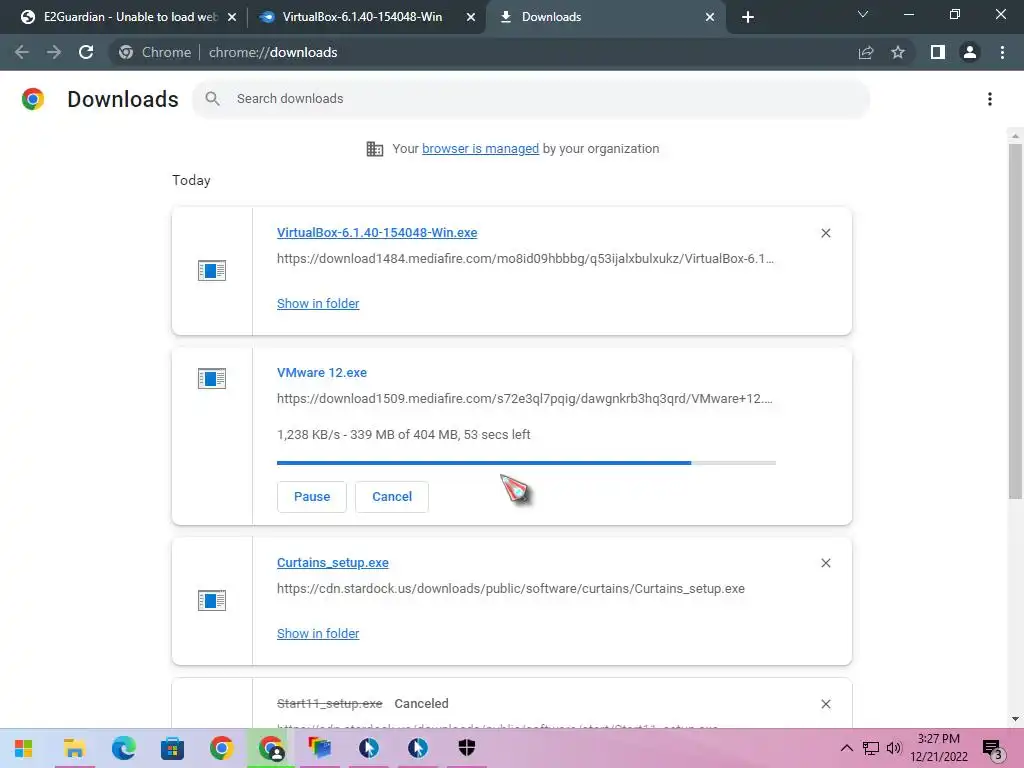Launch Microsoft Edge from the taskbar
This screenshot has height=768, width=1024.
(x=123, y=748)
